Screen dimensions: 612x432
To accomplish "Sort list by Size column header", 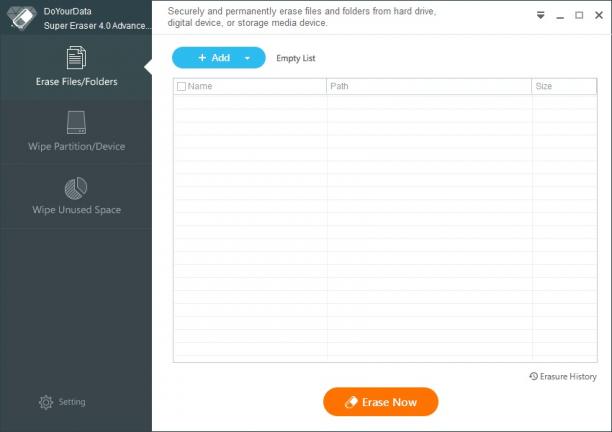I will (x=564, y=86).
